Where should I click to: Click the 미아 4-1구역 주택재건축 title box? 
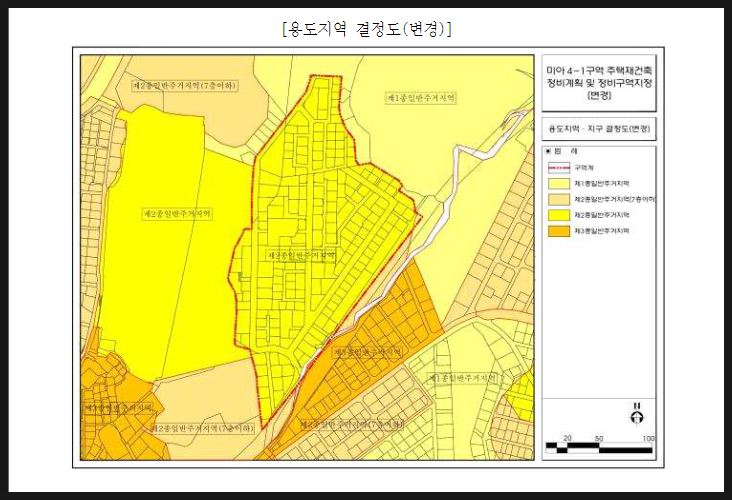599,83
